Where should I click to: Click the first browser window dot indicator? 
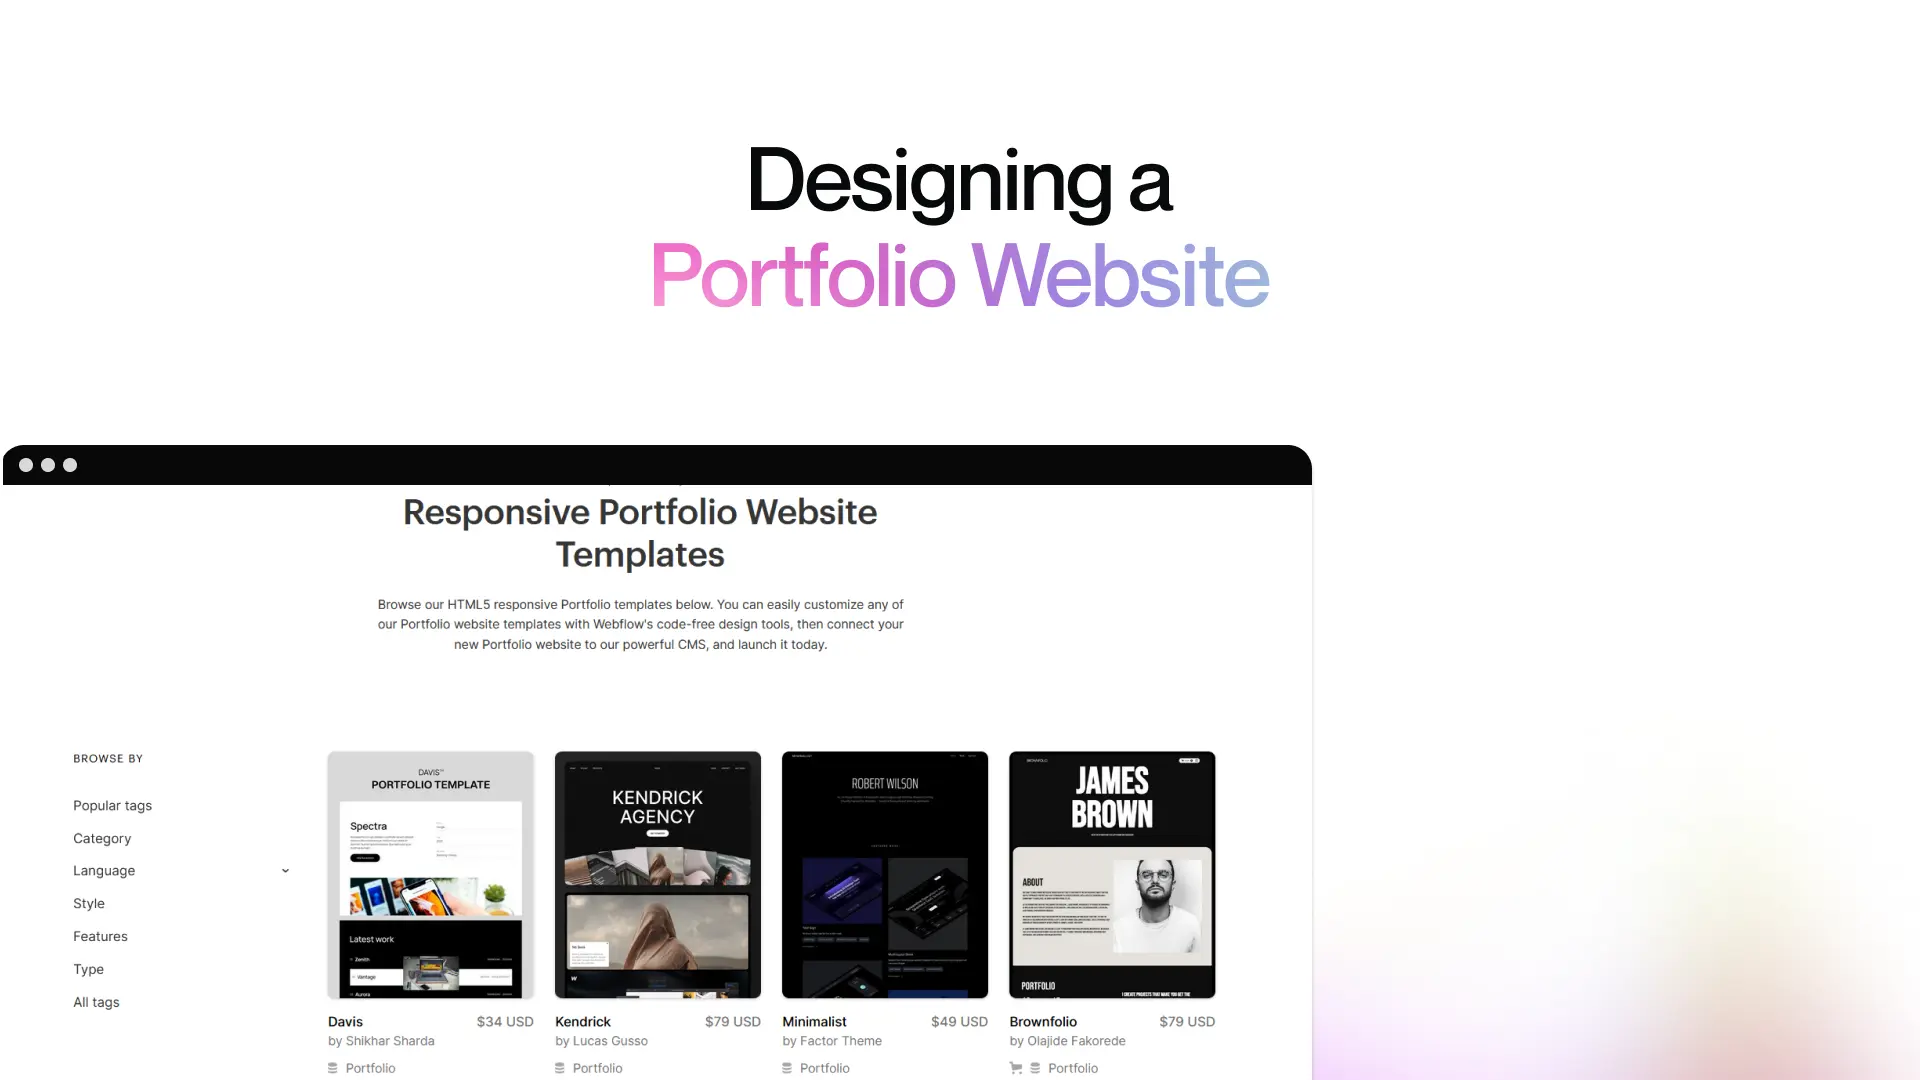[x=25, y=465]
